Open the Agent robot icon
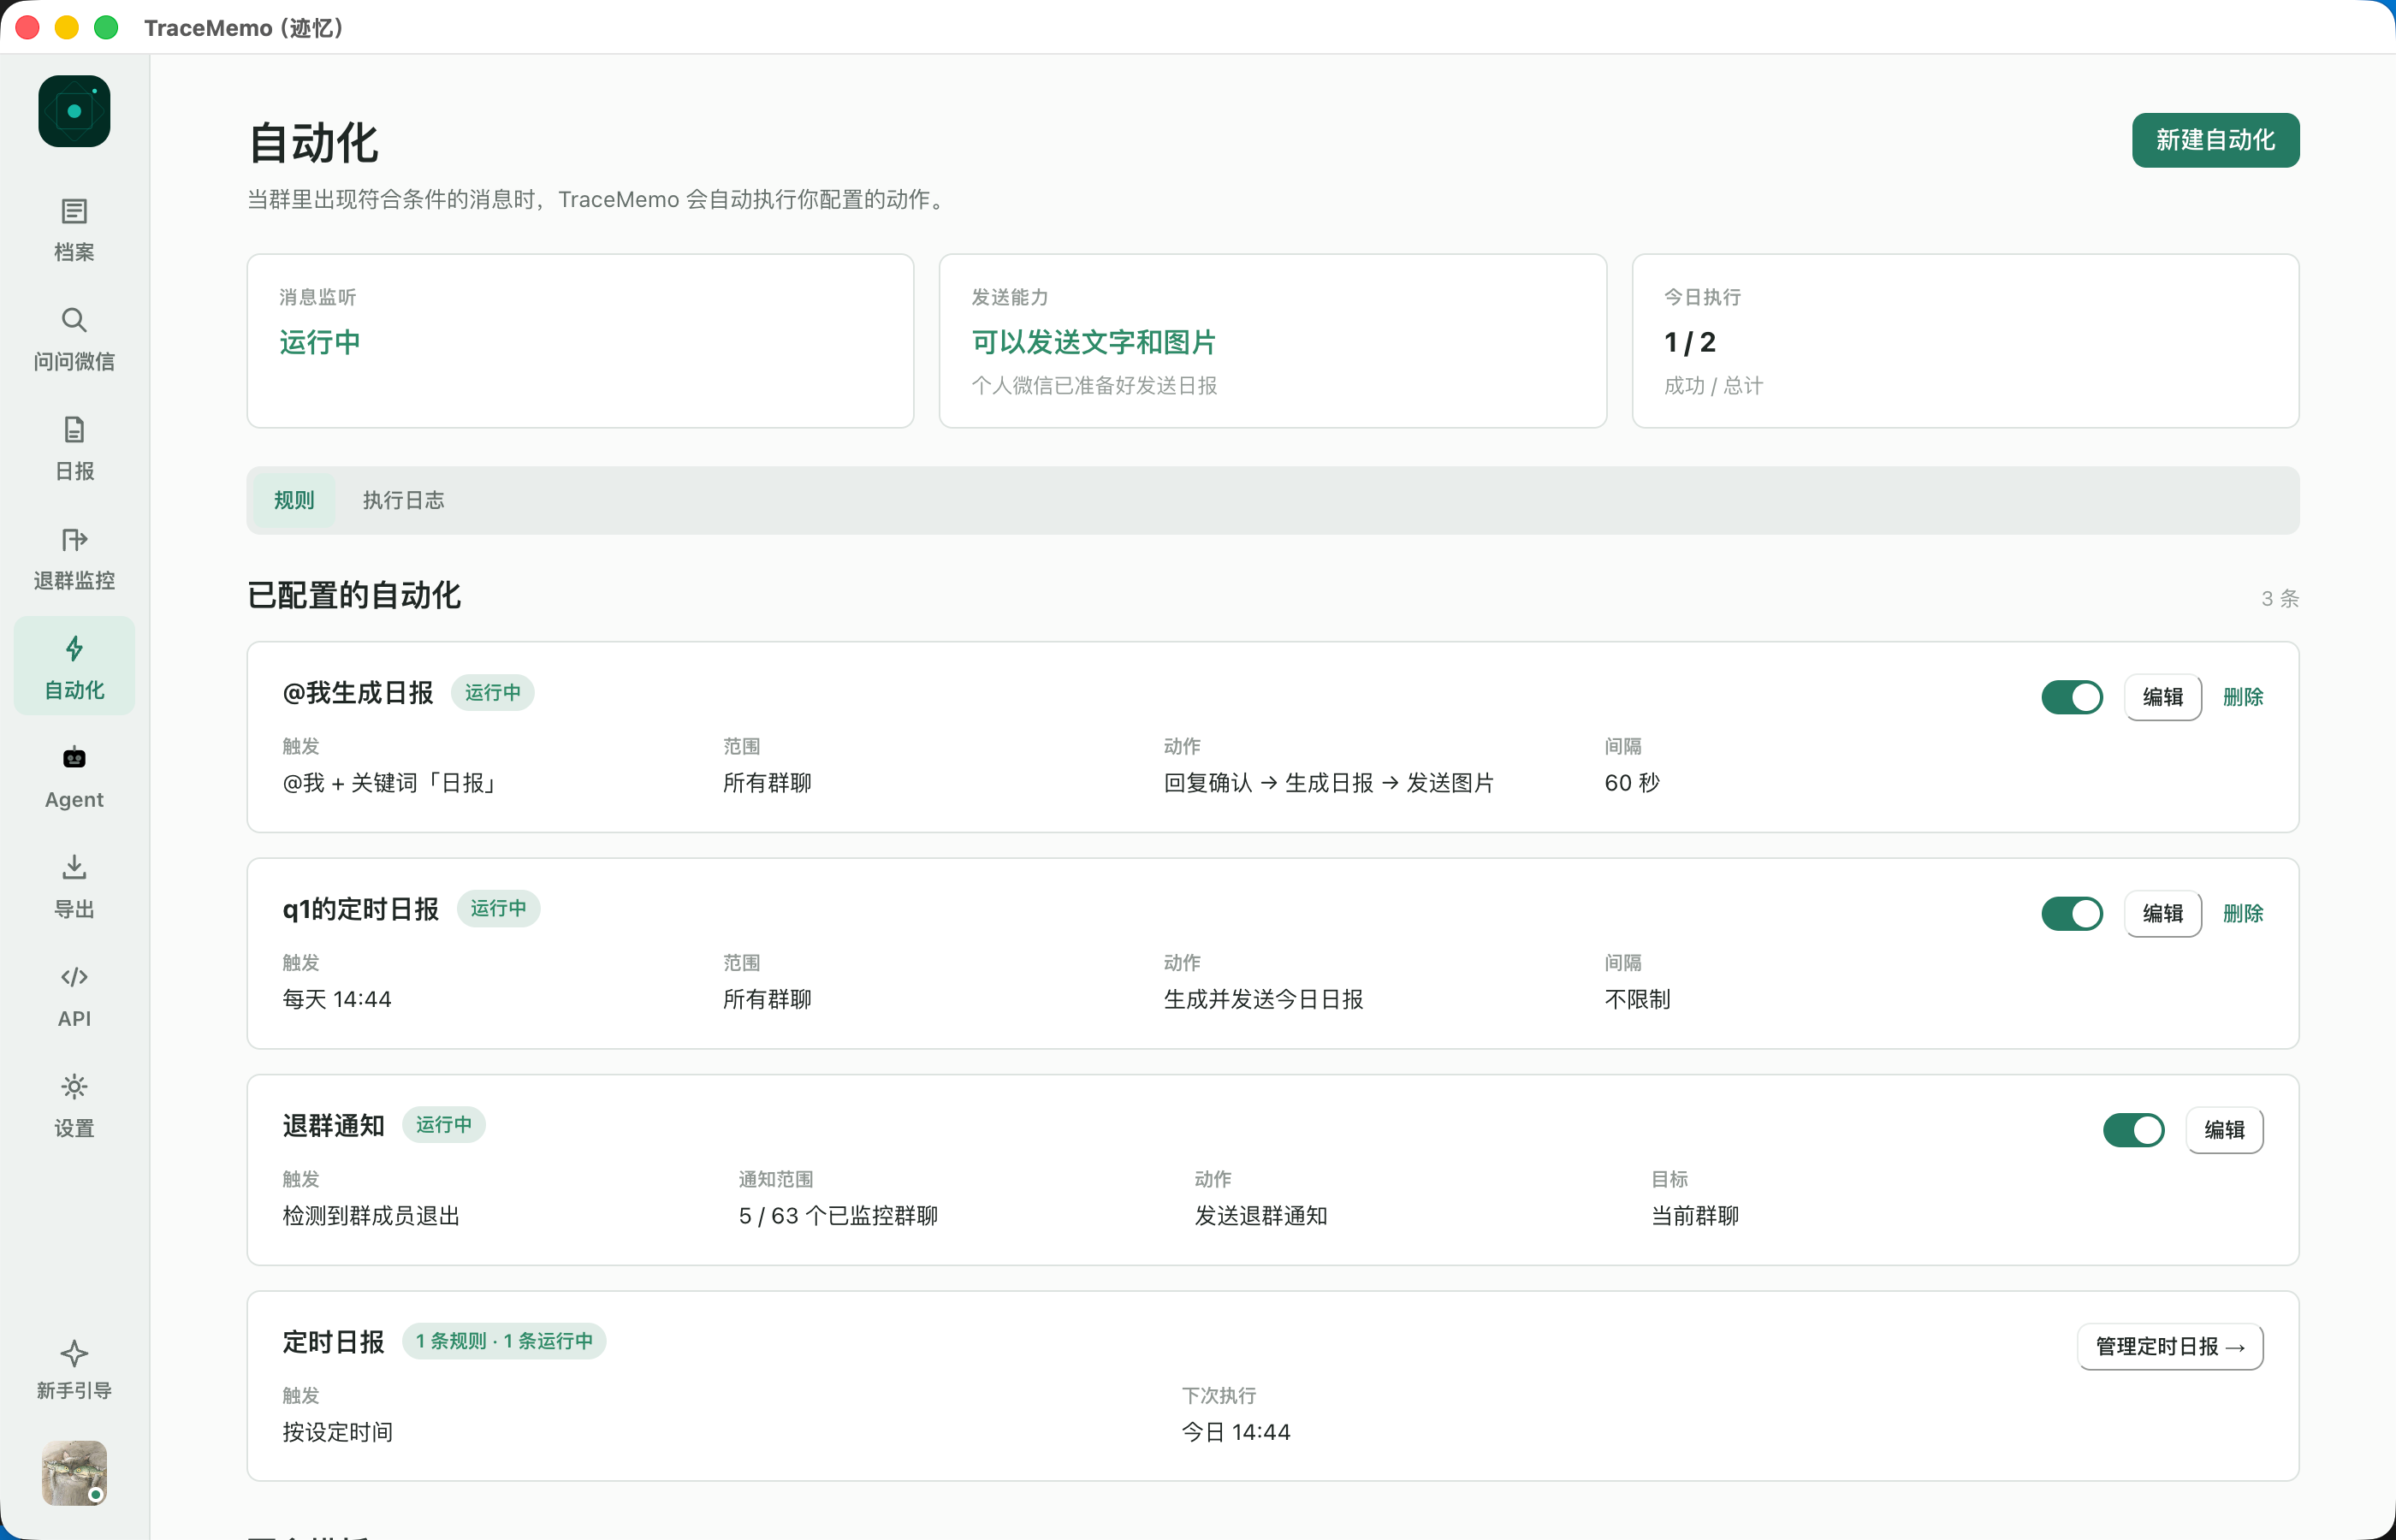 pos(74,758)
